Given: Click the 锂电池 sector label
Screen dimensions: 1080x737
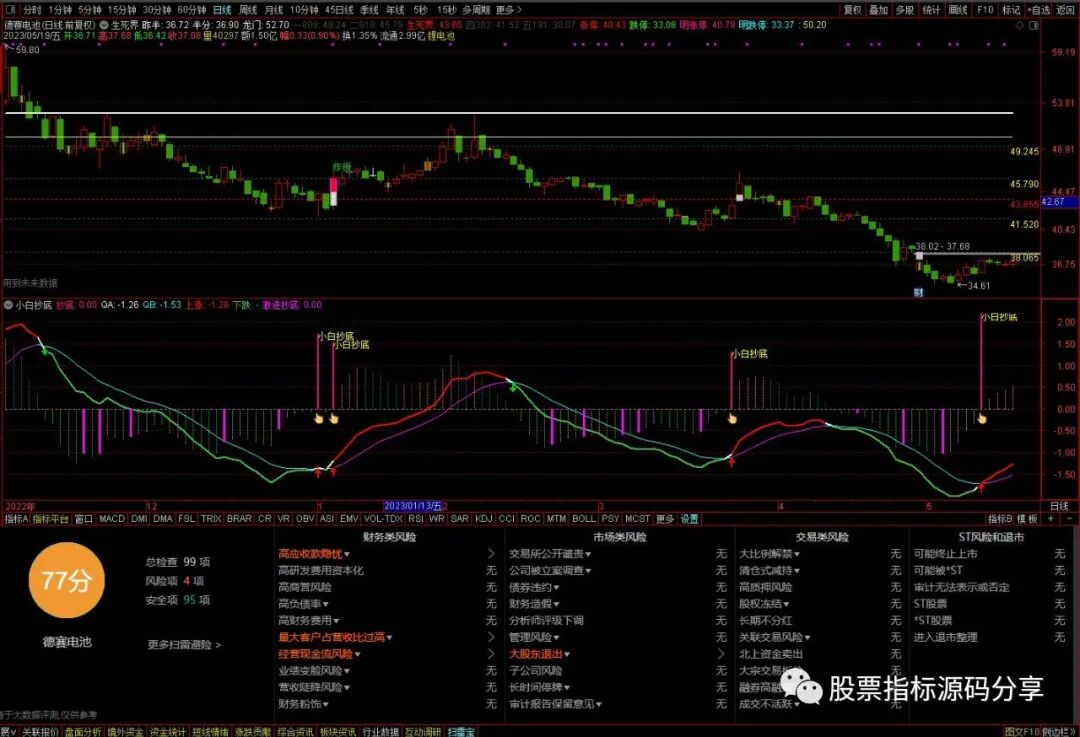Looking at the screenshot, I should coord(441,36).
